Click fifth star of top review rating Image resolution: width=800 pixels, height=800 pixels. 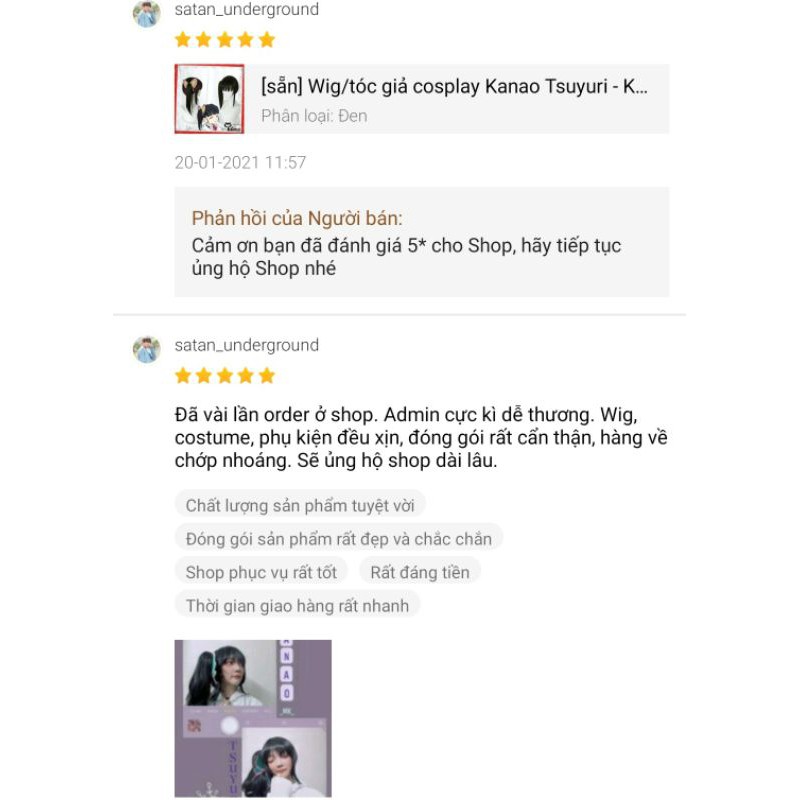tap(266, 39)
